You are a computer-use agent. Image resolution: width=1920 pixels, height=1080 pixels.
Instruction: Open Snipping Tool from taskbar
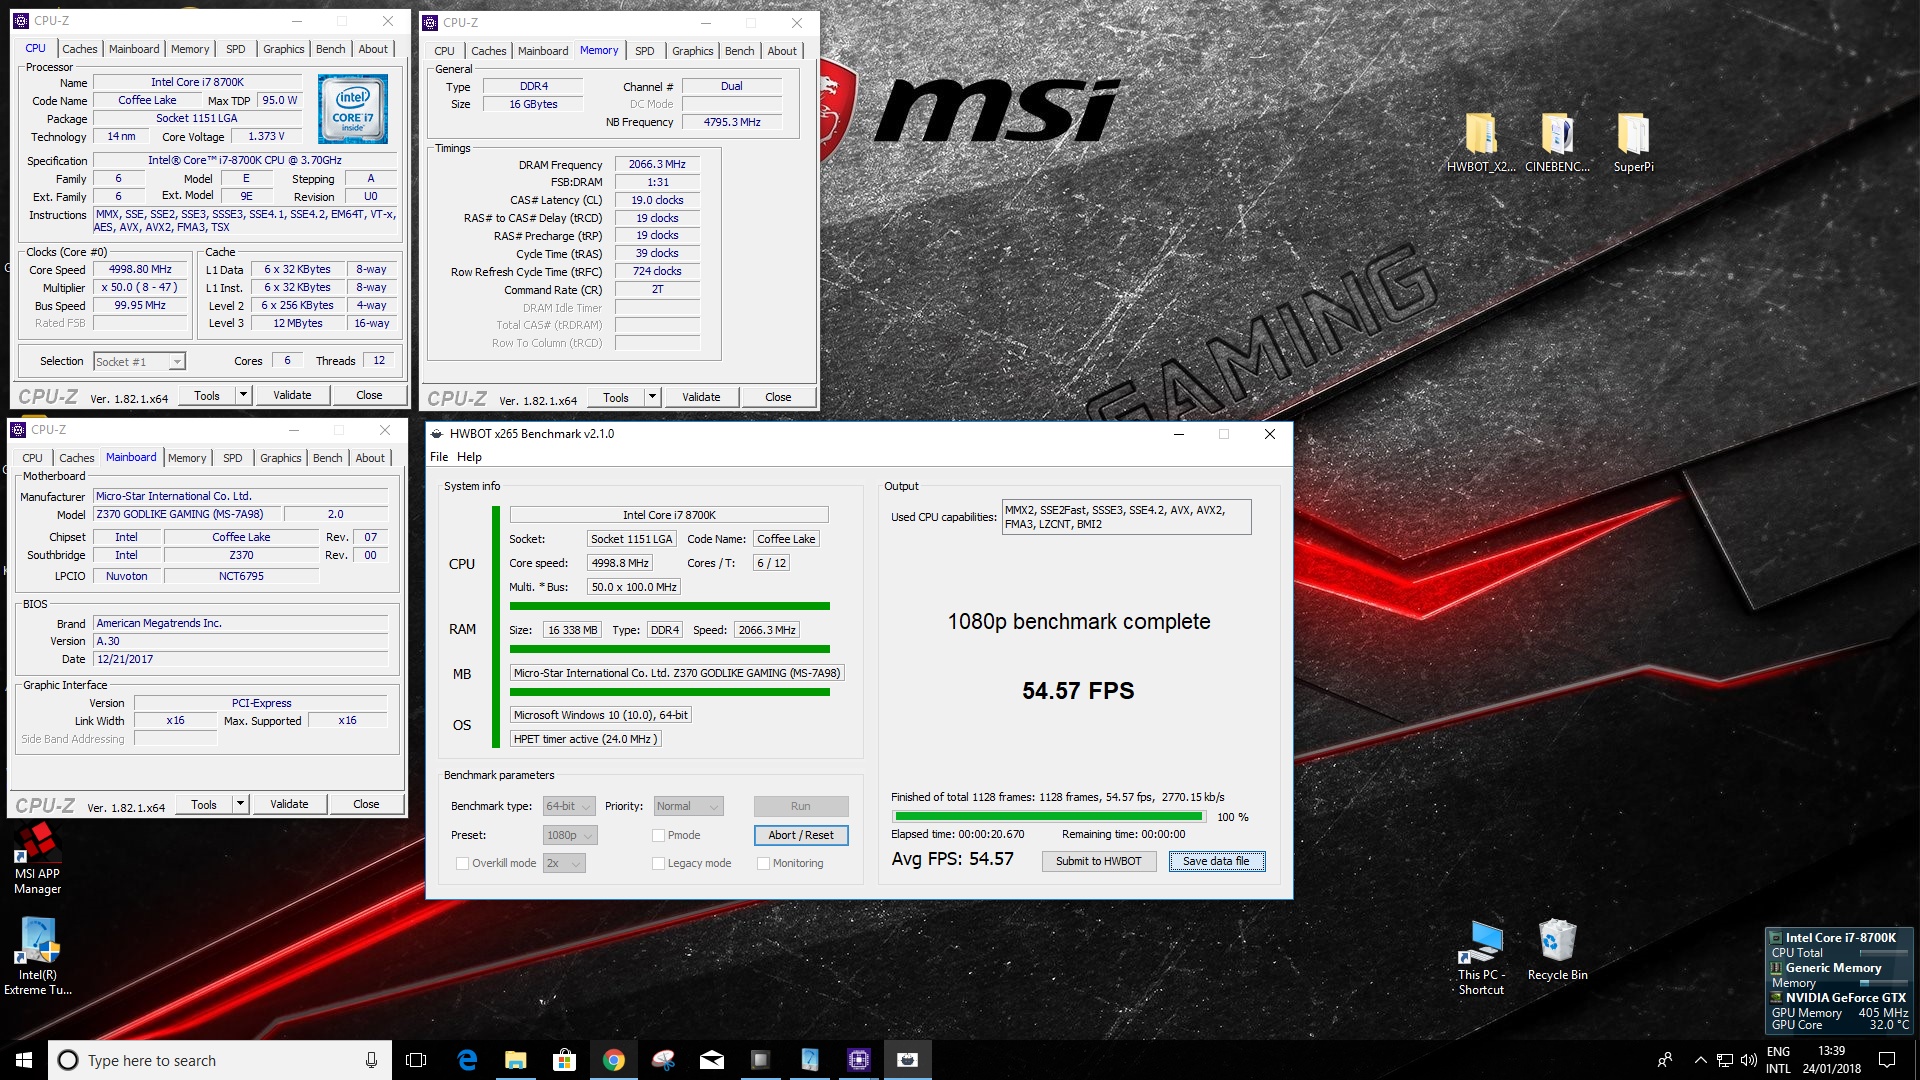tap(662, 1060)
